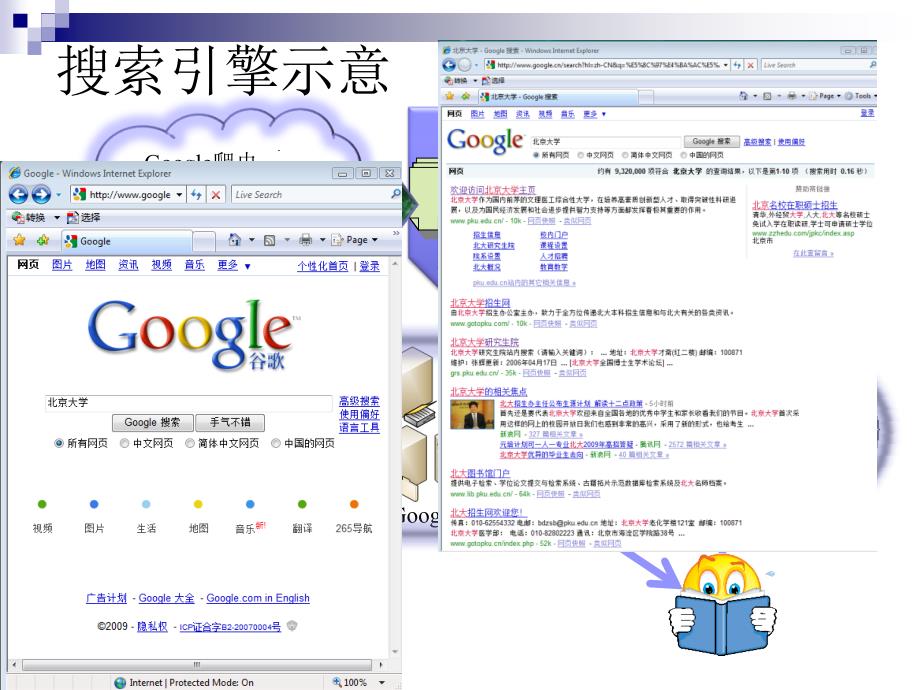
Task: Click the yellow dot icon above 地图
Action: click(198, 504)
